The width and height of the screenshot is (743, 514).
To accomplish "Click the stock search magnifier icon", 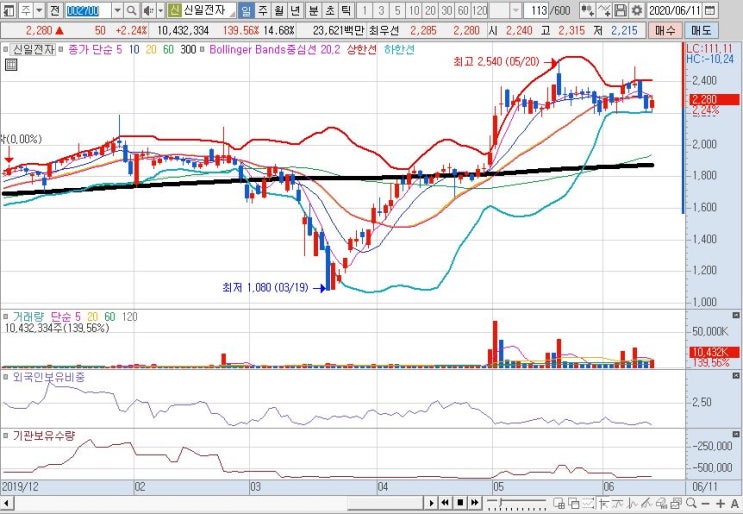I will [132, 10].
